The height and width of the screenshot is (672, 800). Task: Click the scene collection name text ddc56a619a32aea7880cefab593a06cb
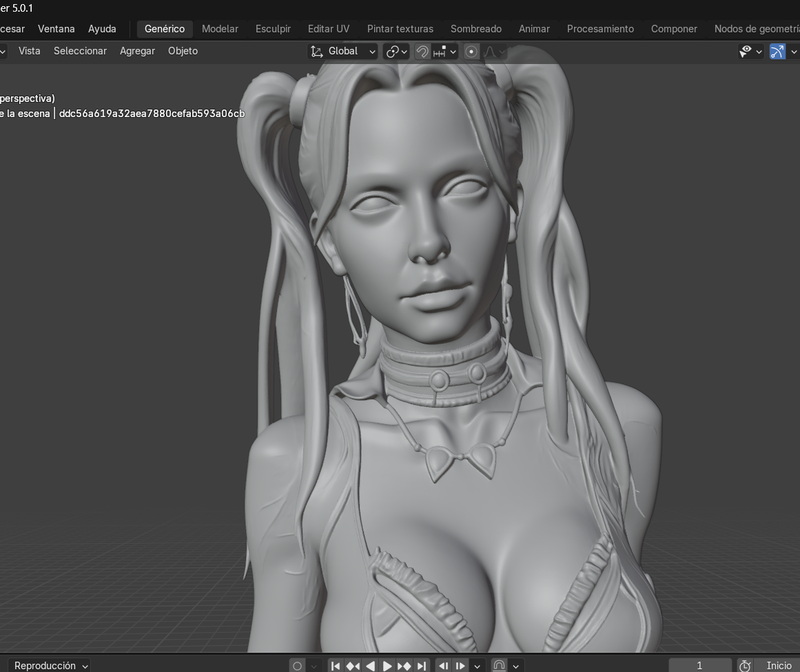(152, 113)
